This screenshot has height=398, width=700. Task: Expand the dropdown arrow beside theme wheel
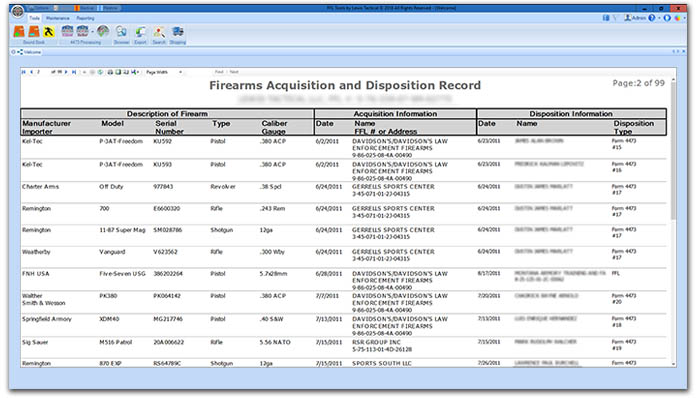(x=684, y=18)
